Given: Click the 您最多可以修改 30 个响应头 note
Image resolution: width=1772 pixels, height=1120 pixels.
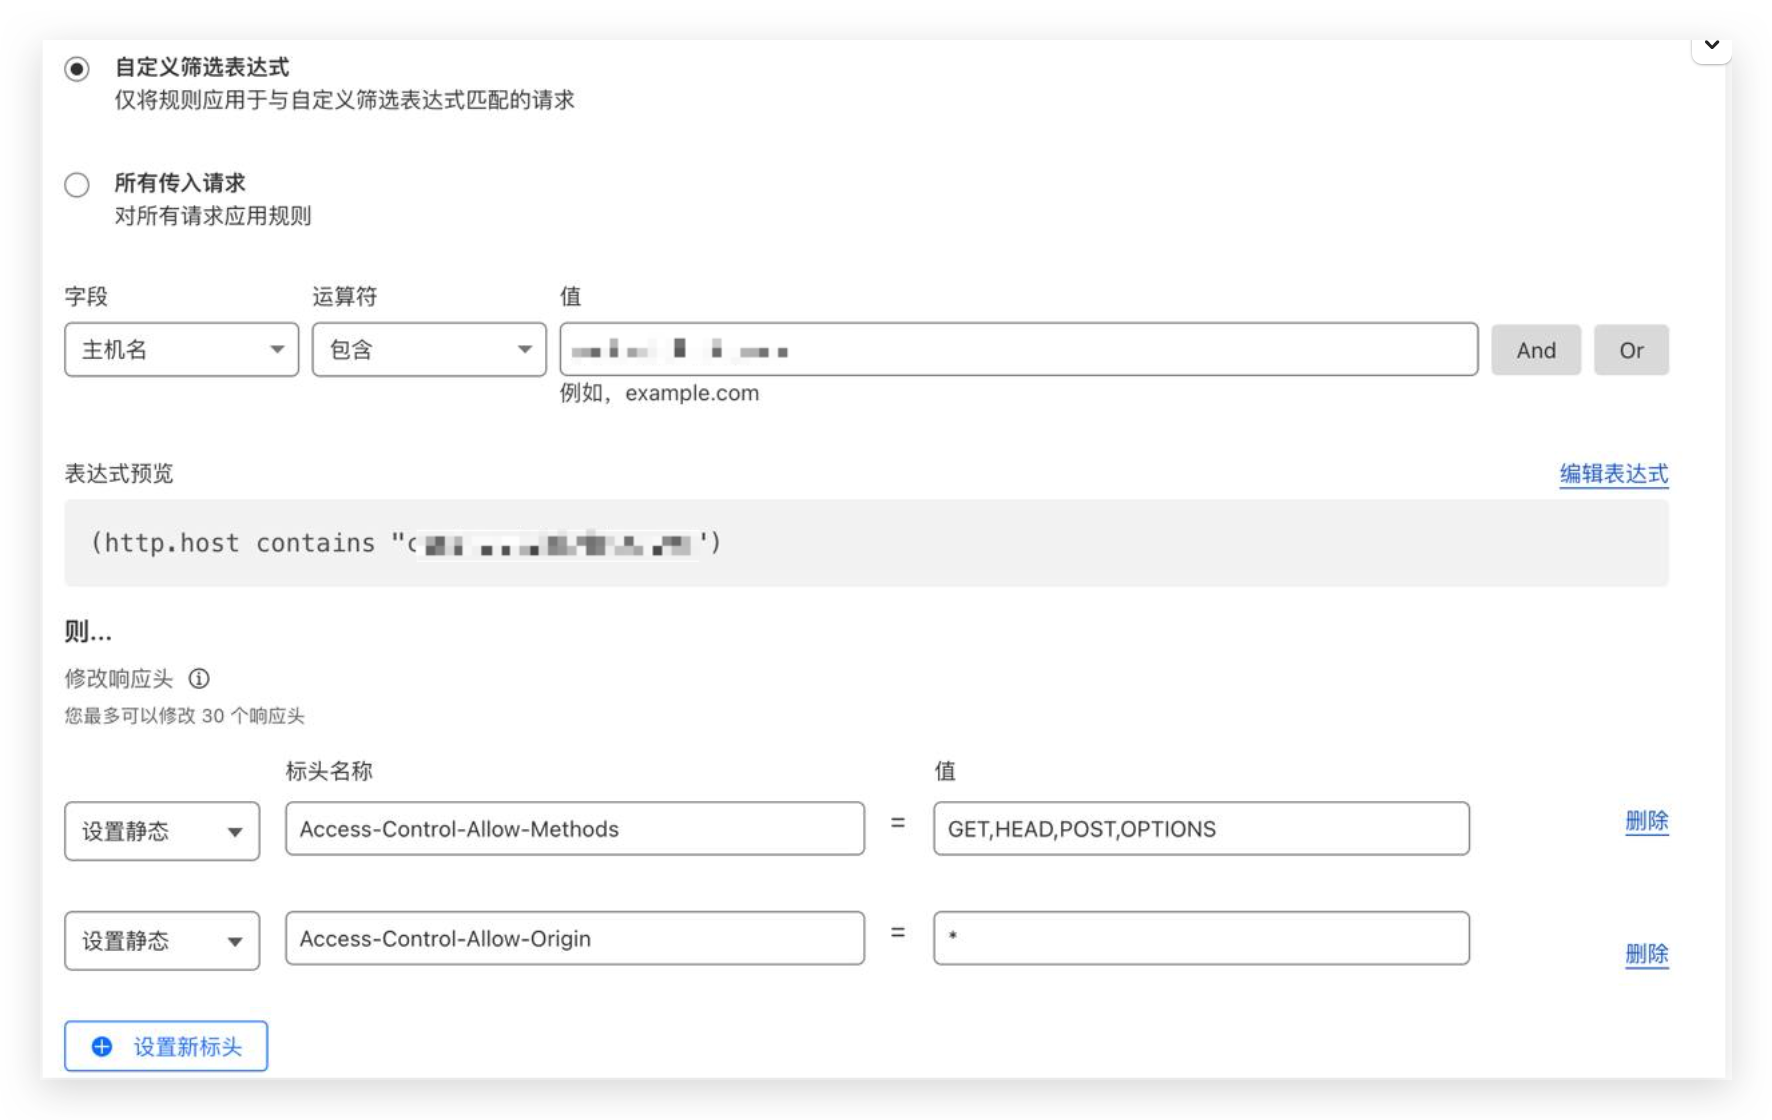Looking at the screenshot, I should (185, 716).
